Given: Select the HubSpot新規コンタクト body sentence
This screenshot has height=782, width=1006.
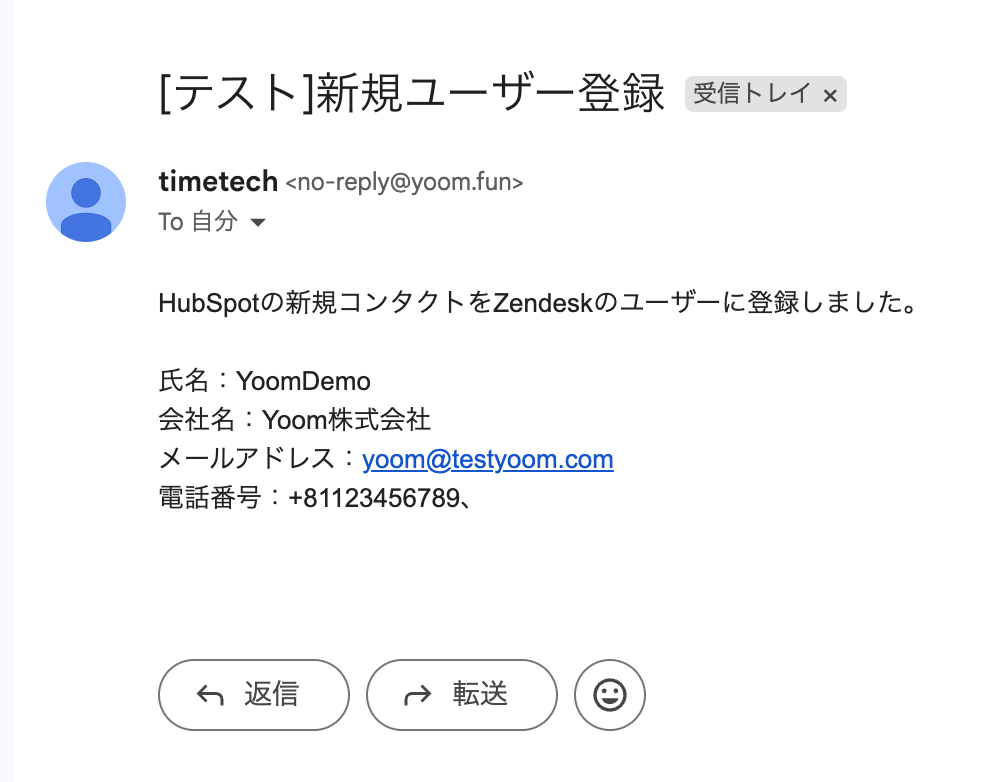Looking at the screenshot, I should [x=538, y=303].
